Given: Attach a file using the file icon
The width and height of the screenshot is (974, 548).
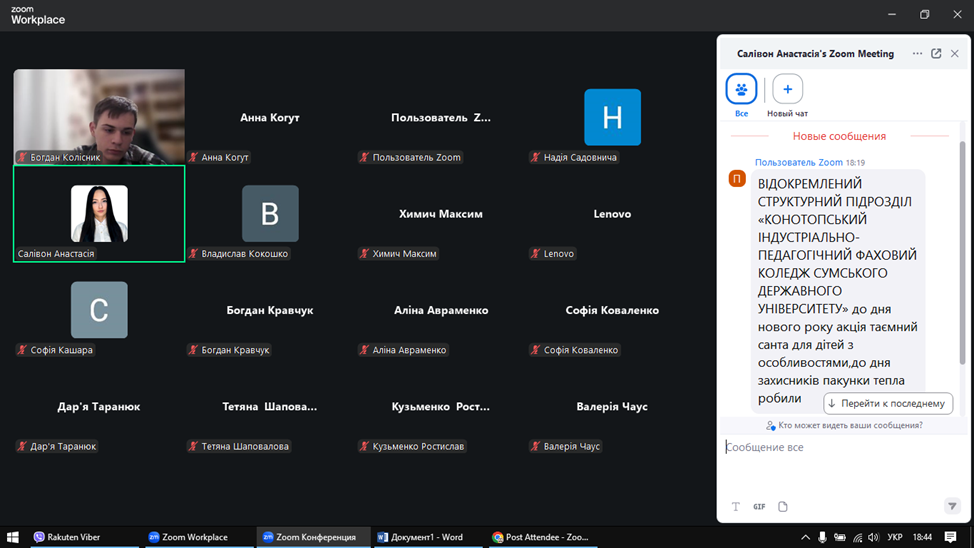Looking at the screenshot, I should pos(783,507).
